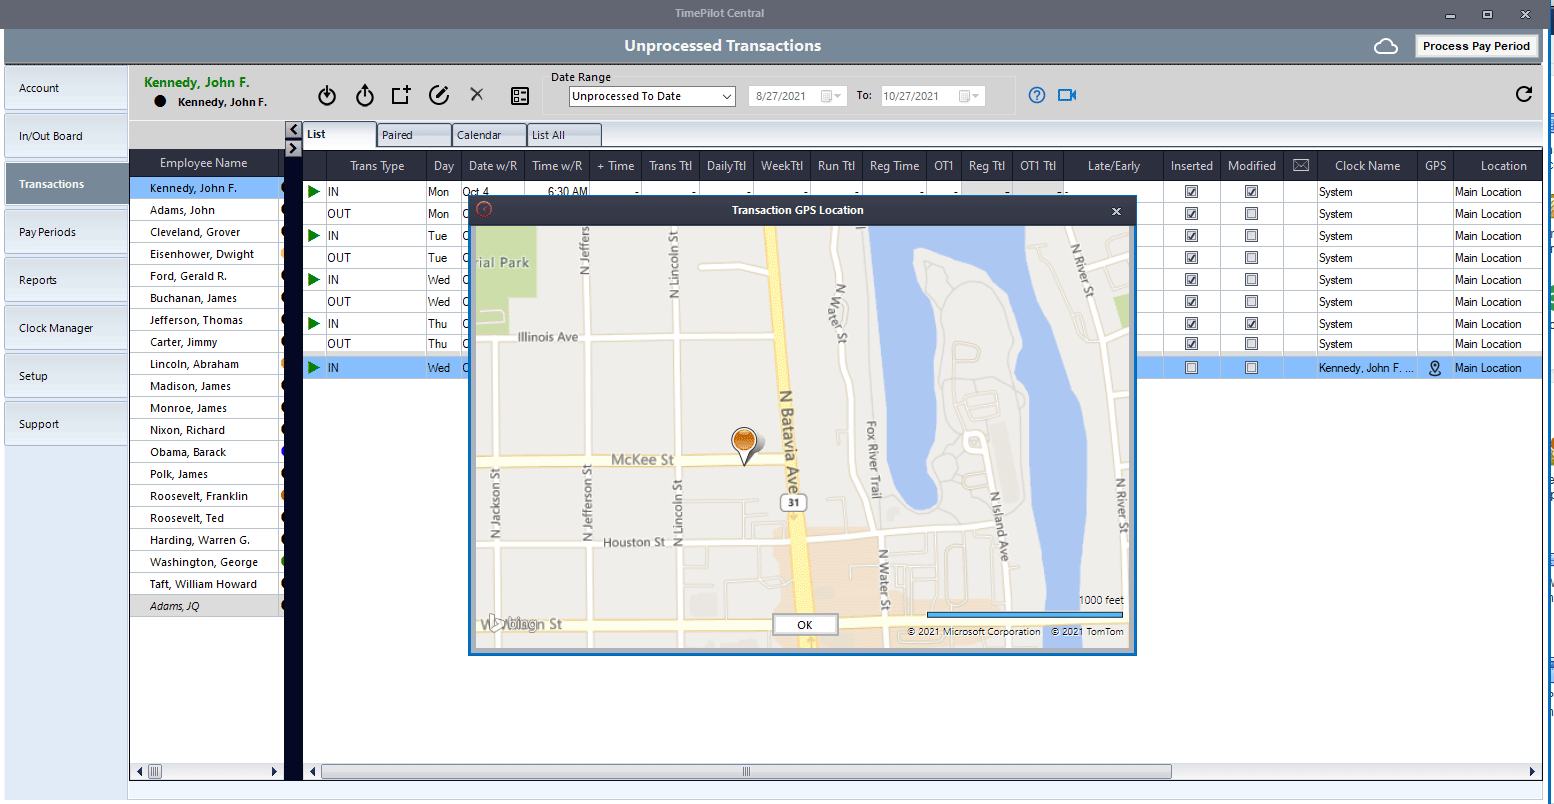Open the 8/27/2021 start date picker
Image resolution: width=1554 pixels, height=804 pixels.
coord(832,96)
